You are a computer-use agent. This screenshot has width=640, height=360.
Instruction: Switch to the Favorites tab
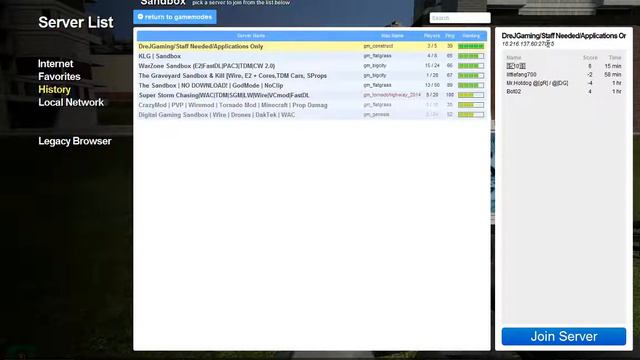coord(59,76)
